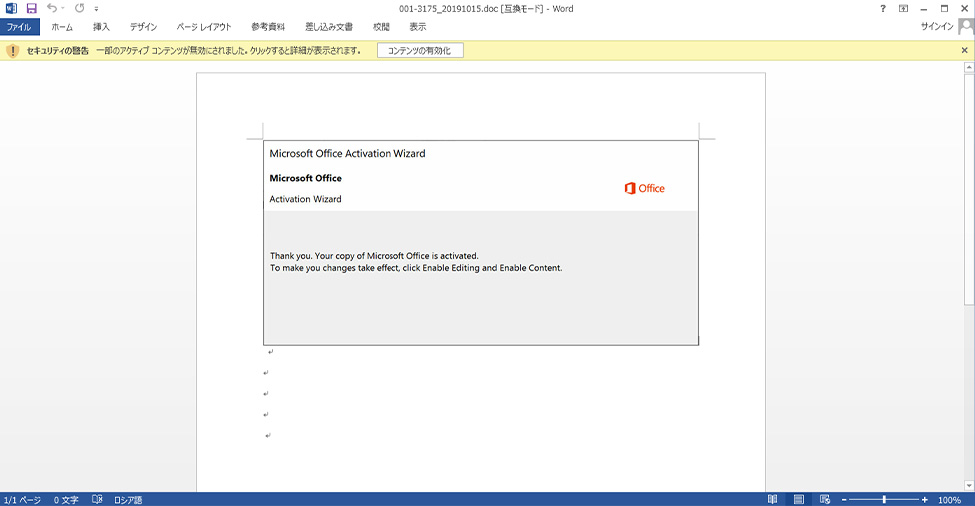The width and height of the screenshot is (975, 506).
Task: Expand the Customize Quick Access Toolbar dropdown
Action: point(97,9)
